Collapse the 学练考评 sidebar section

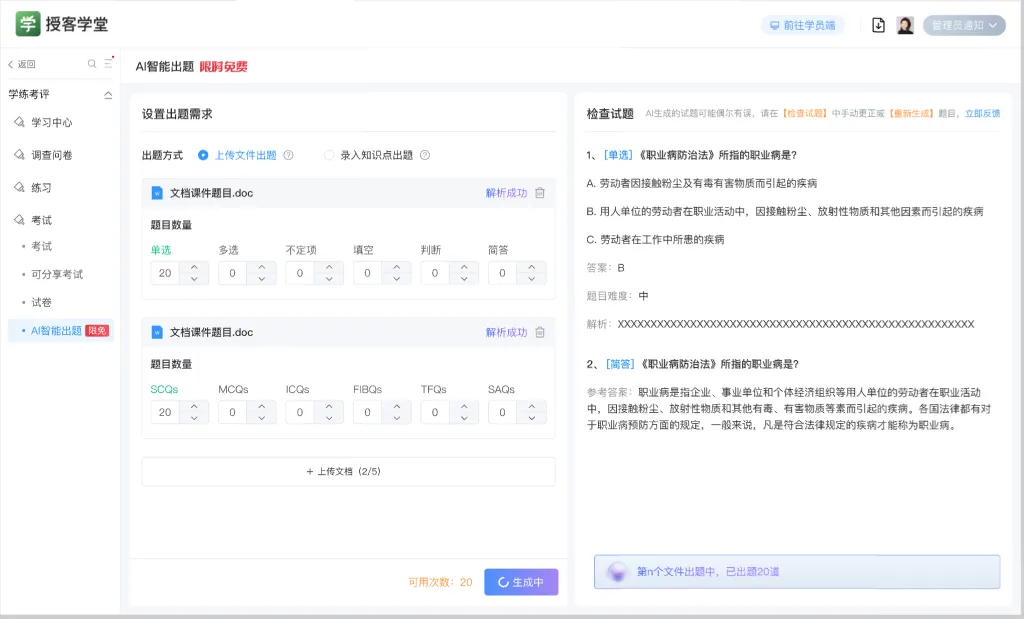(x=108, y=95)
